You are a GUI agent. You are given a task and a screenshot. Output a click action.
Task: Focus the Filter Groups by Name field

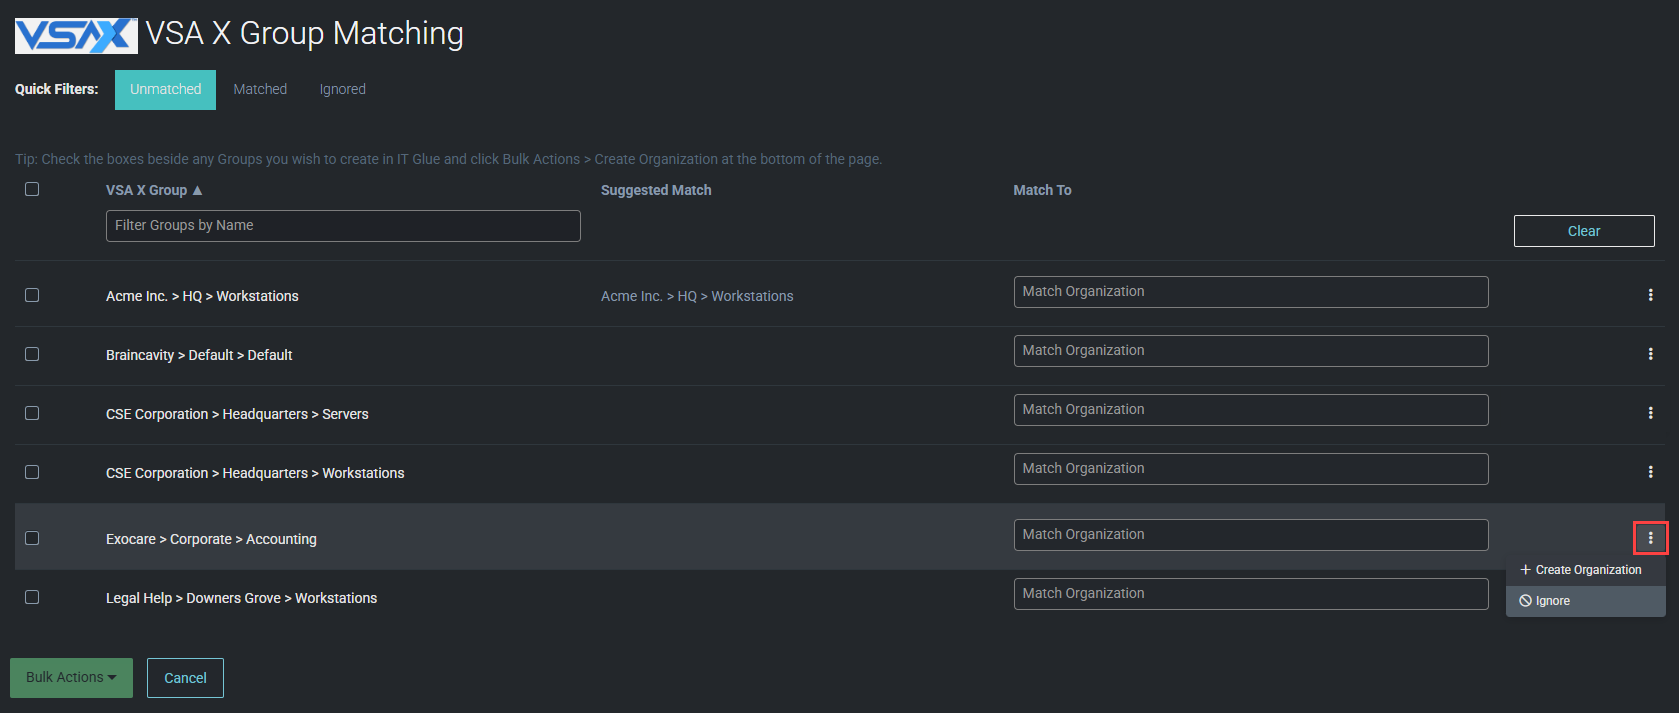point(343,226)
